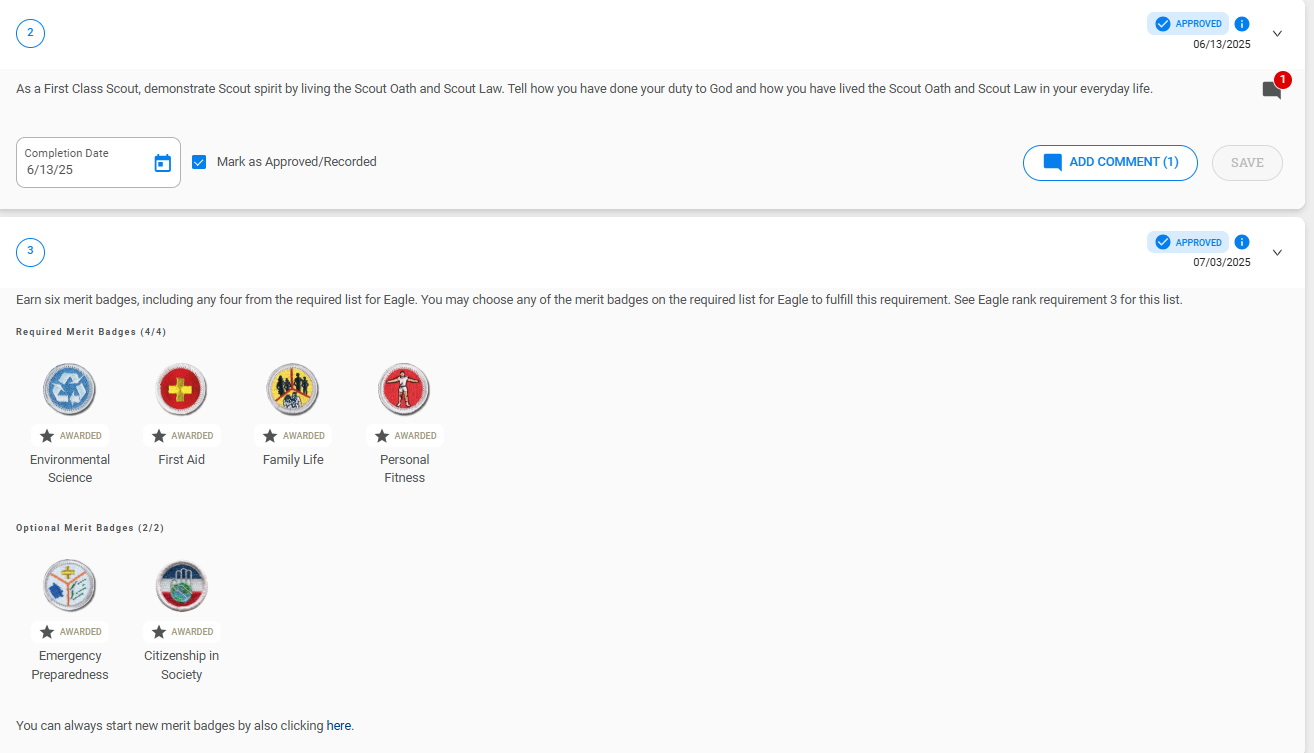
Task: Open comment bubble with red notification badge
Action: click(x=1272, y=90)
